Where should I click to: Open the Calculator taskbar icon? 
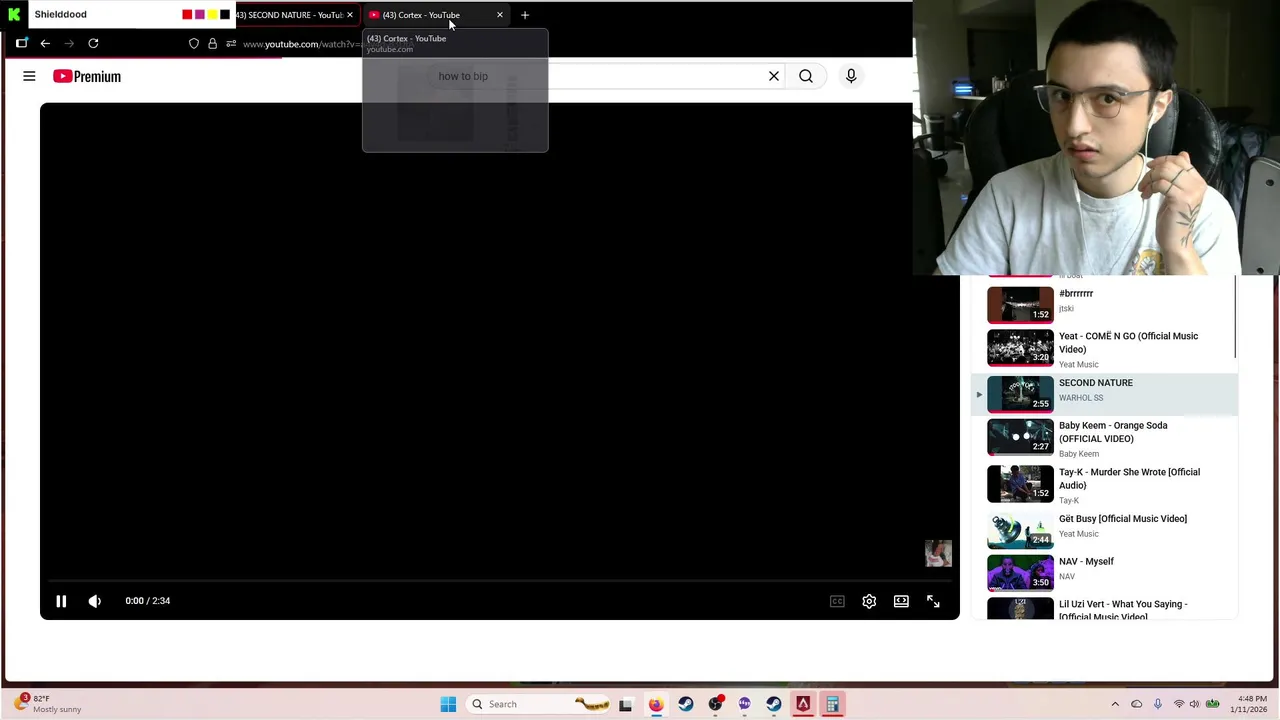(x=832, y=704)
